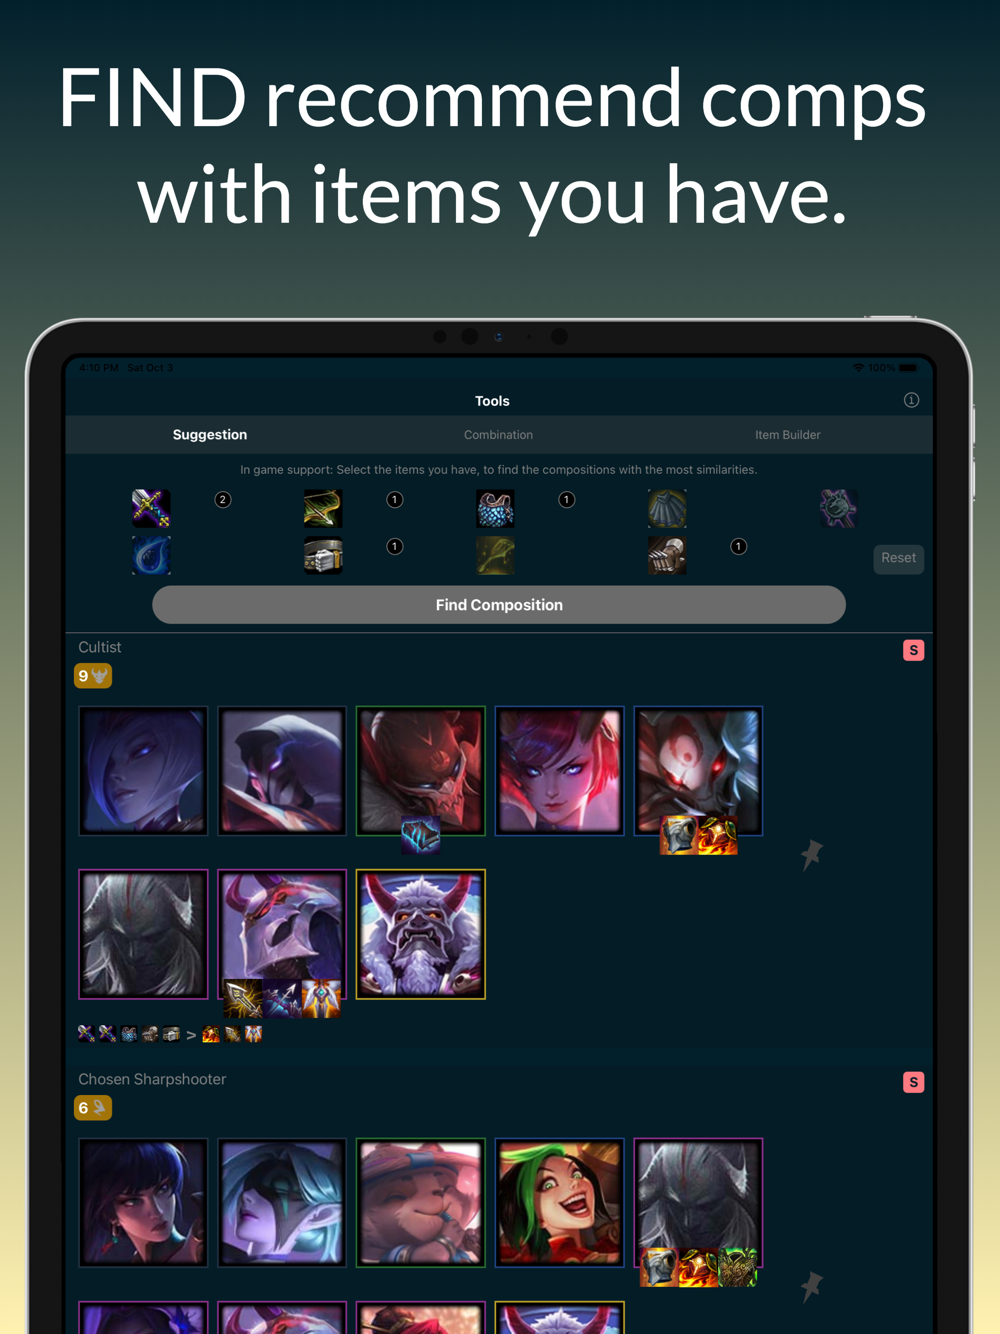Open the horned yeti champion portrait
The height and width of the screenshot is (1334, 1000).
pyautogui.click(x=421, y=934)
